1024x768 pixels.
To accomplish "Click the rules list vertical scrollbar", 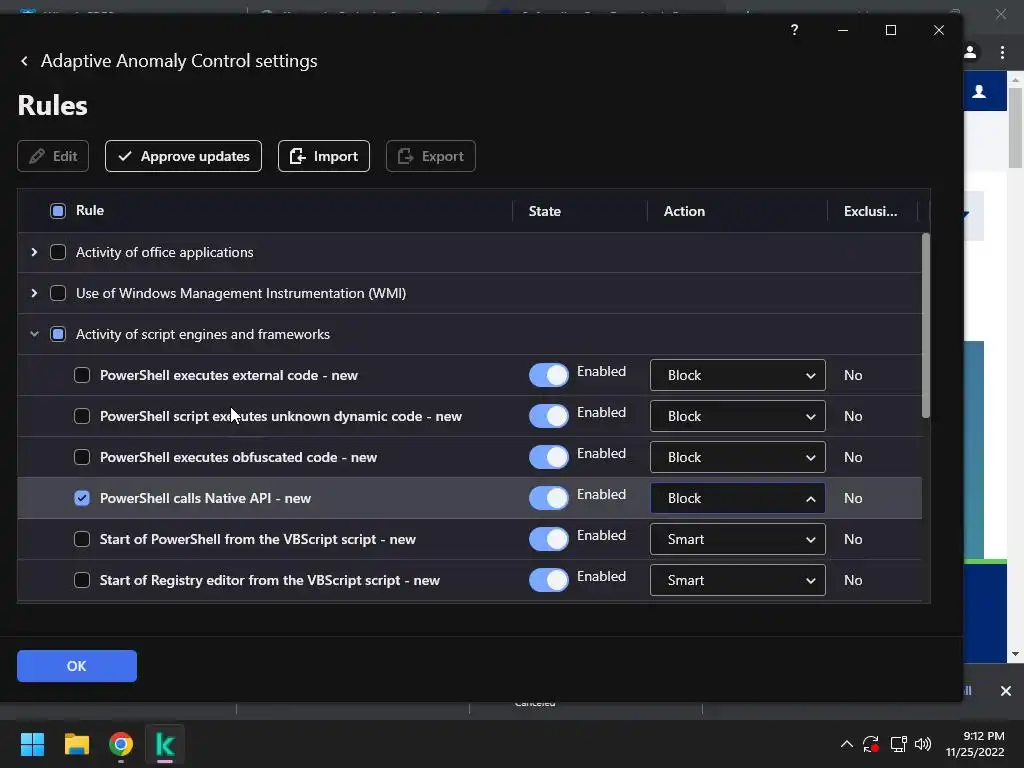I will (925, 325).
